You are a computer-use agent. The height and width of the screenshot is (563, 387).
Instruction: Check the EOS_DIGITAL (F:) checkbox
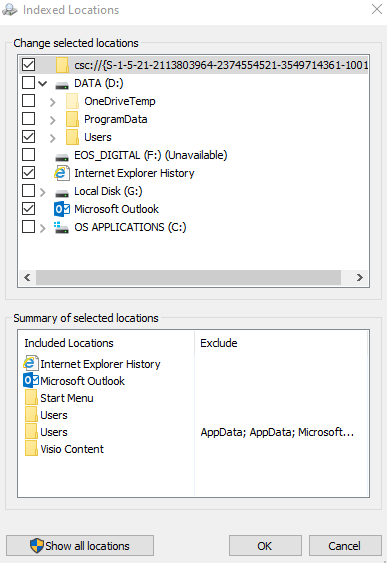point(28,154)
